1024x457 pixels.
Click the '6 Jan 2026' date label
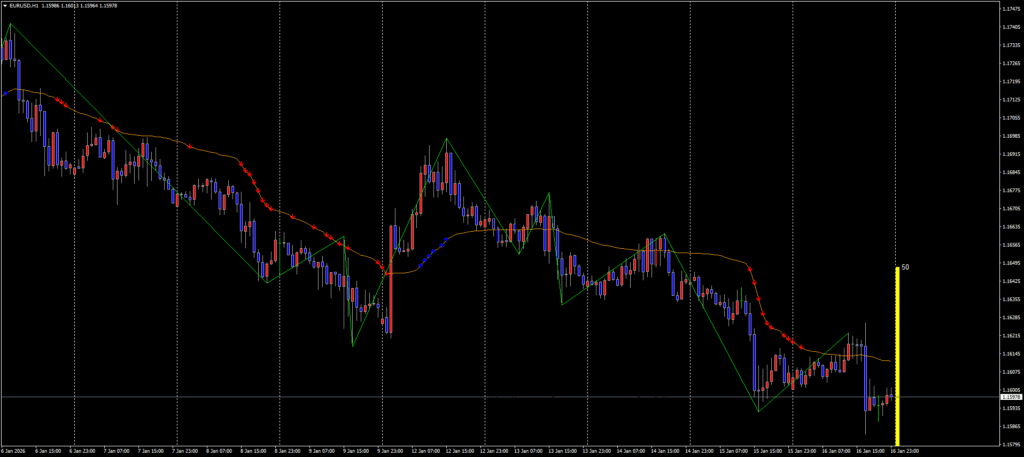pos(16,451)
